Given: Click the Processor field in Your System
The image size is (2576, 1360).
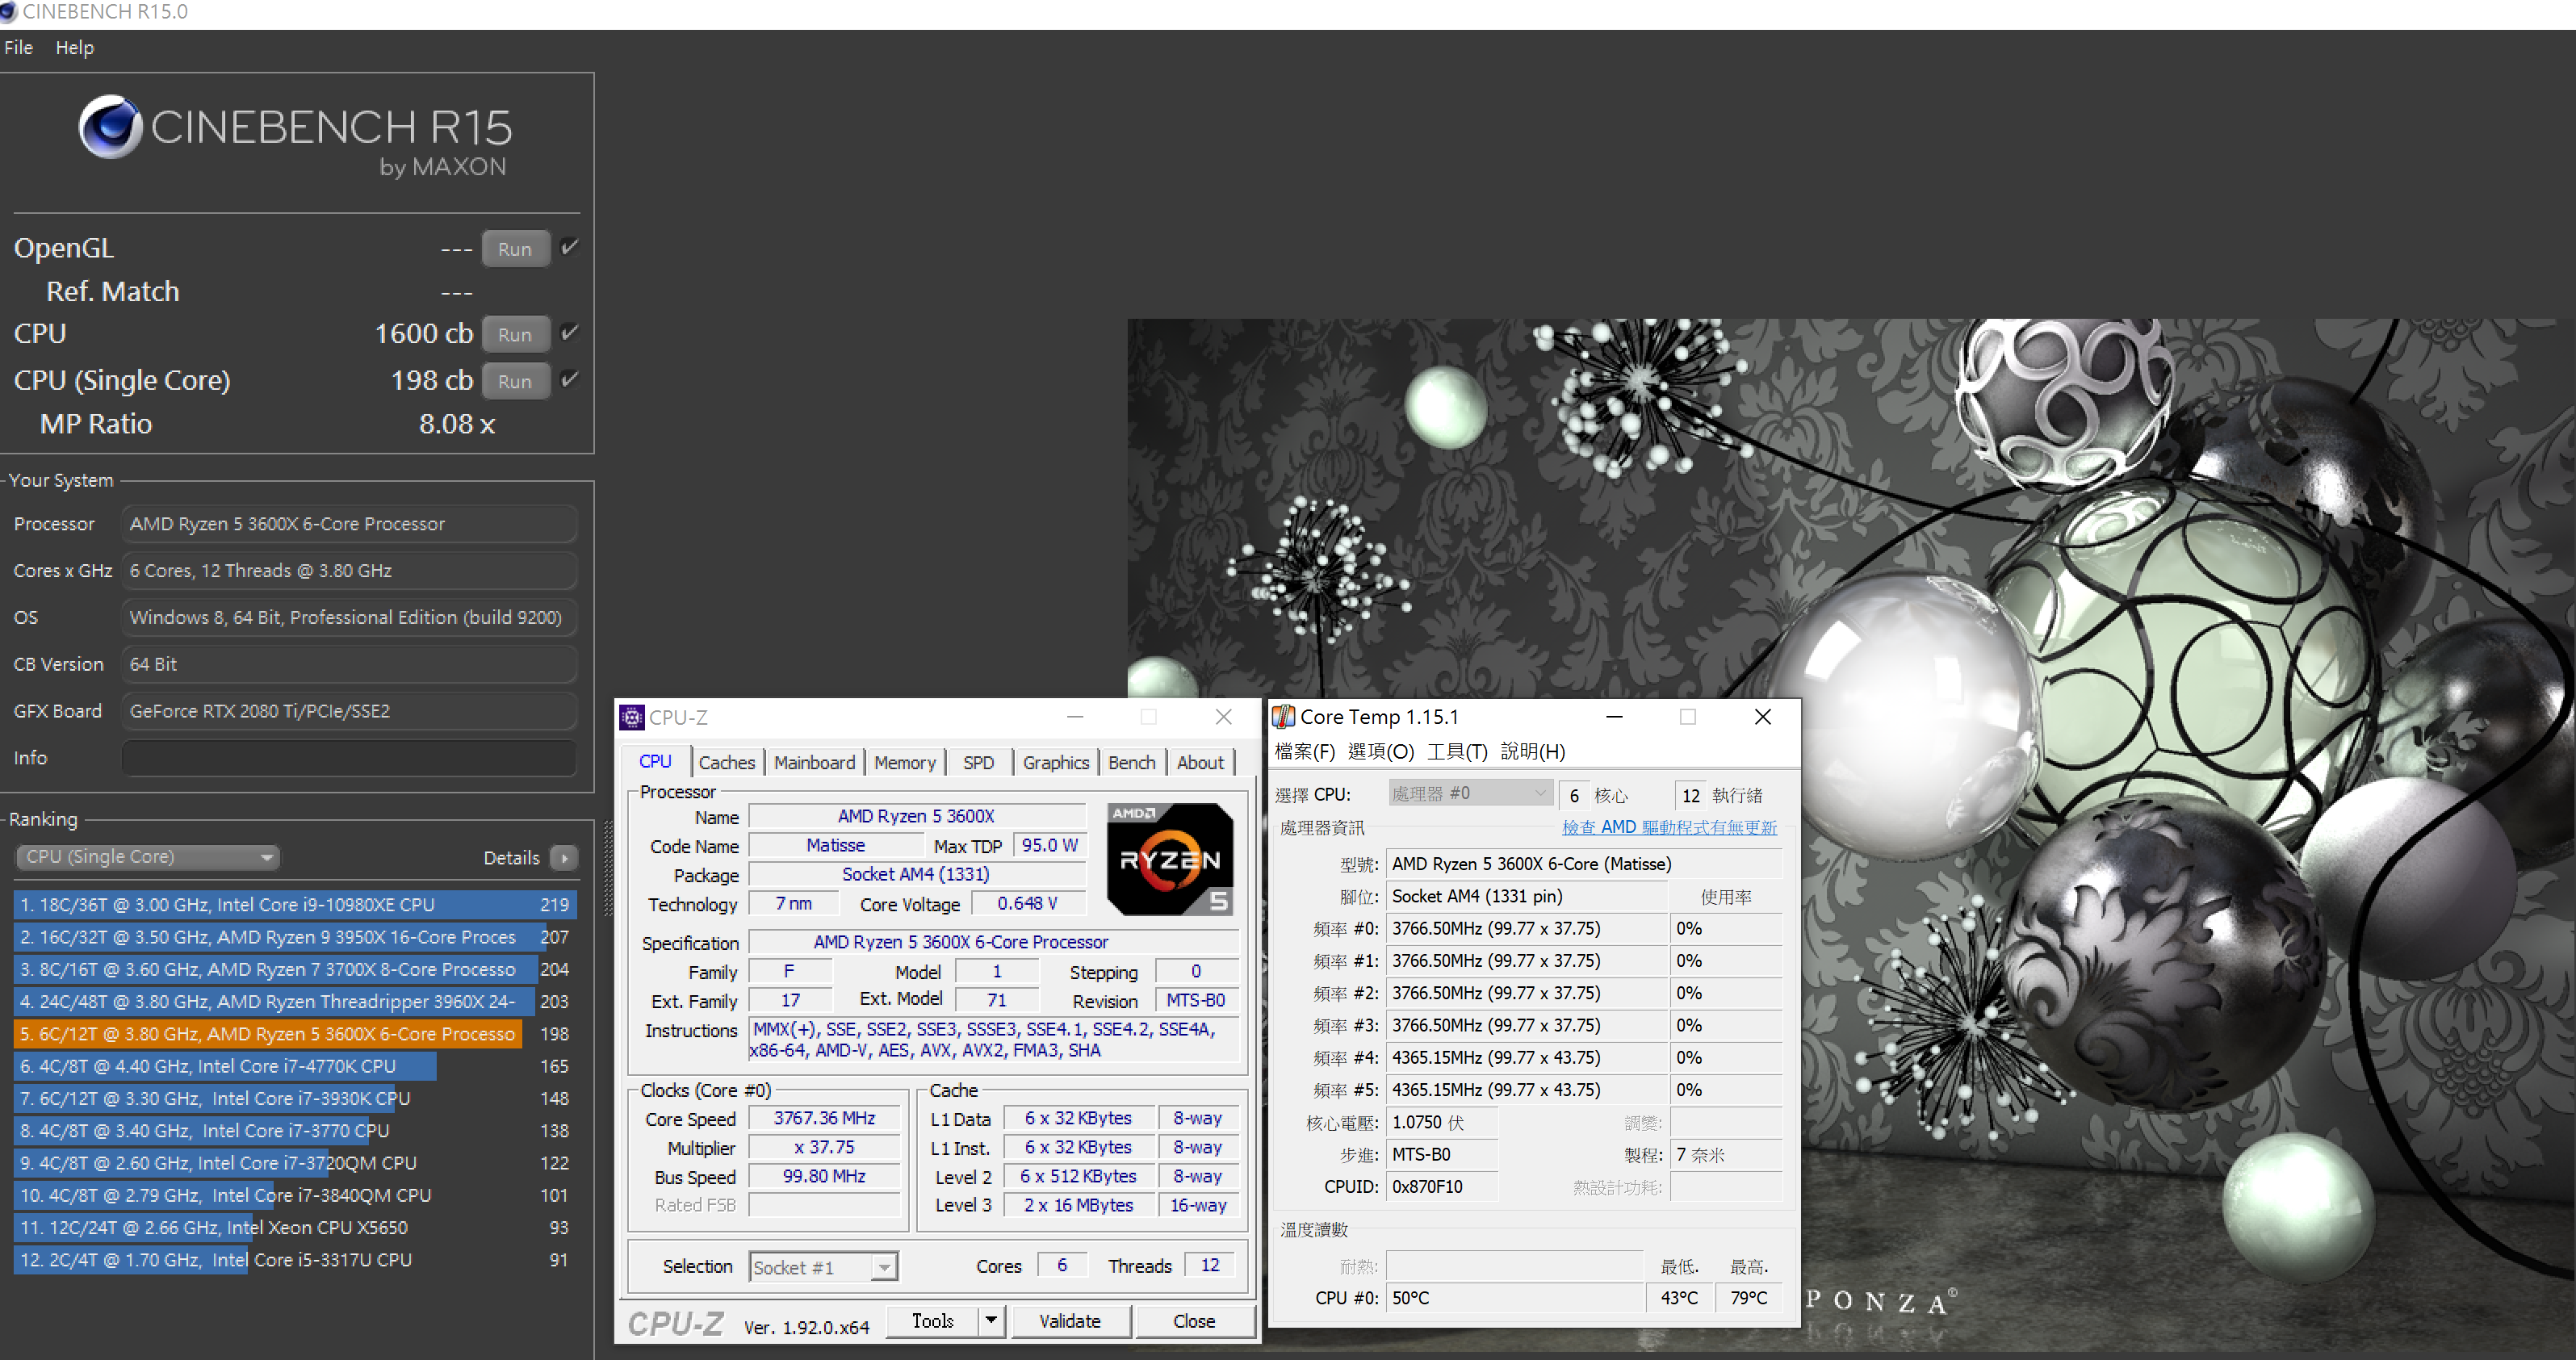Looking at the screenshot, I should click(349, 524).
